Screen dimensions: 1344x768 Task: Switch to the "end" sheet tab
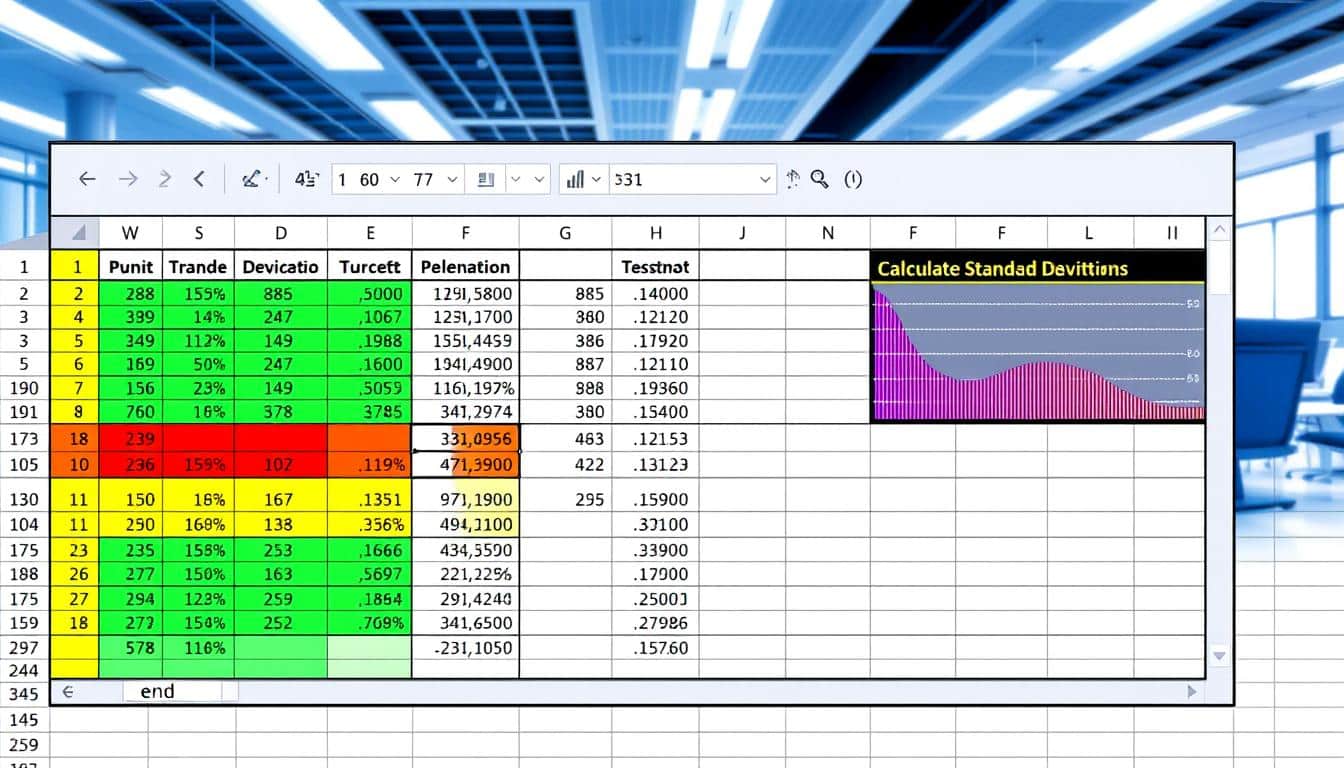click(157, 691)
